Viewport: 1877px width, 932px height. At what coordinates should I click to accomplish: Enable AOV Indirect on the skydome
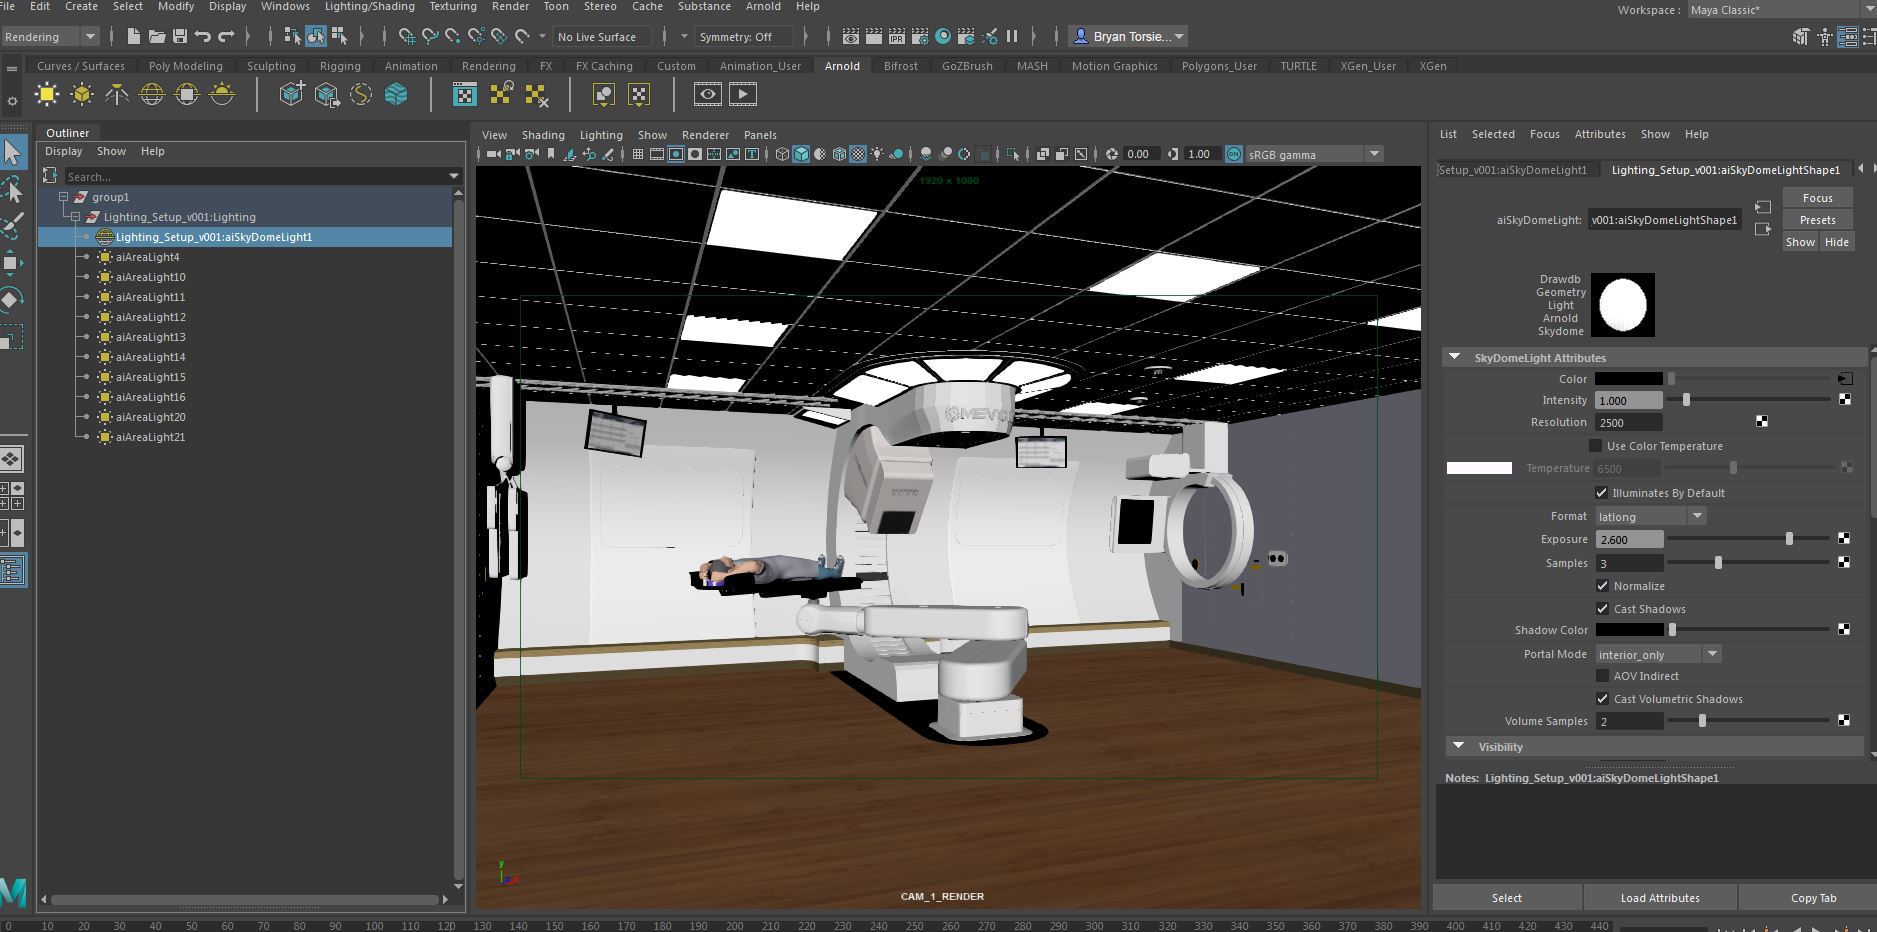pos(1602,676)
